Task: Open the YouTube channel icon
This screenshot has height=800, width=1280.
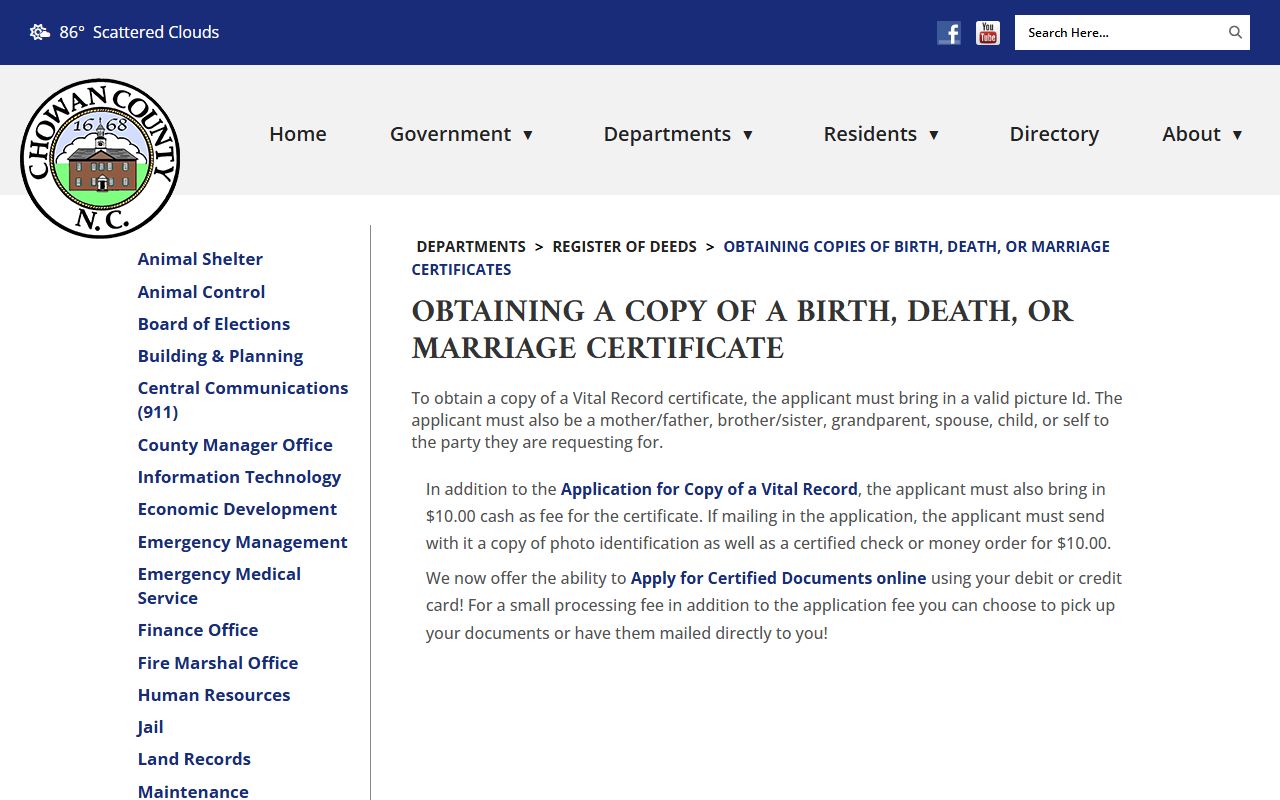Action: click(x=988, y=33)
